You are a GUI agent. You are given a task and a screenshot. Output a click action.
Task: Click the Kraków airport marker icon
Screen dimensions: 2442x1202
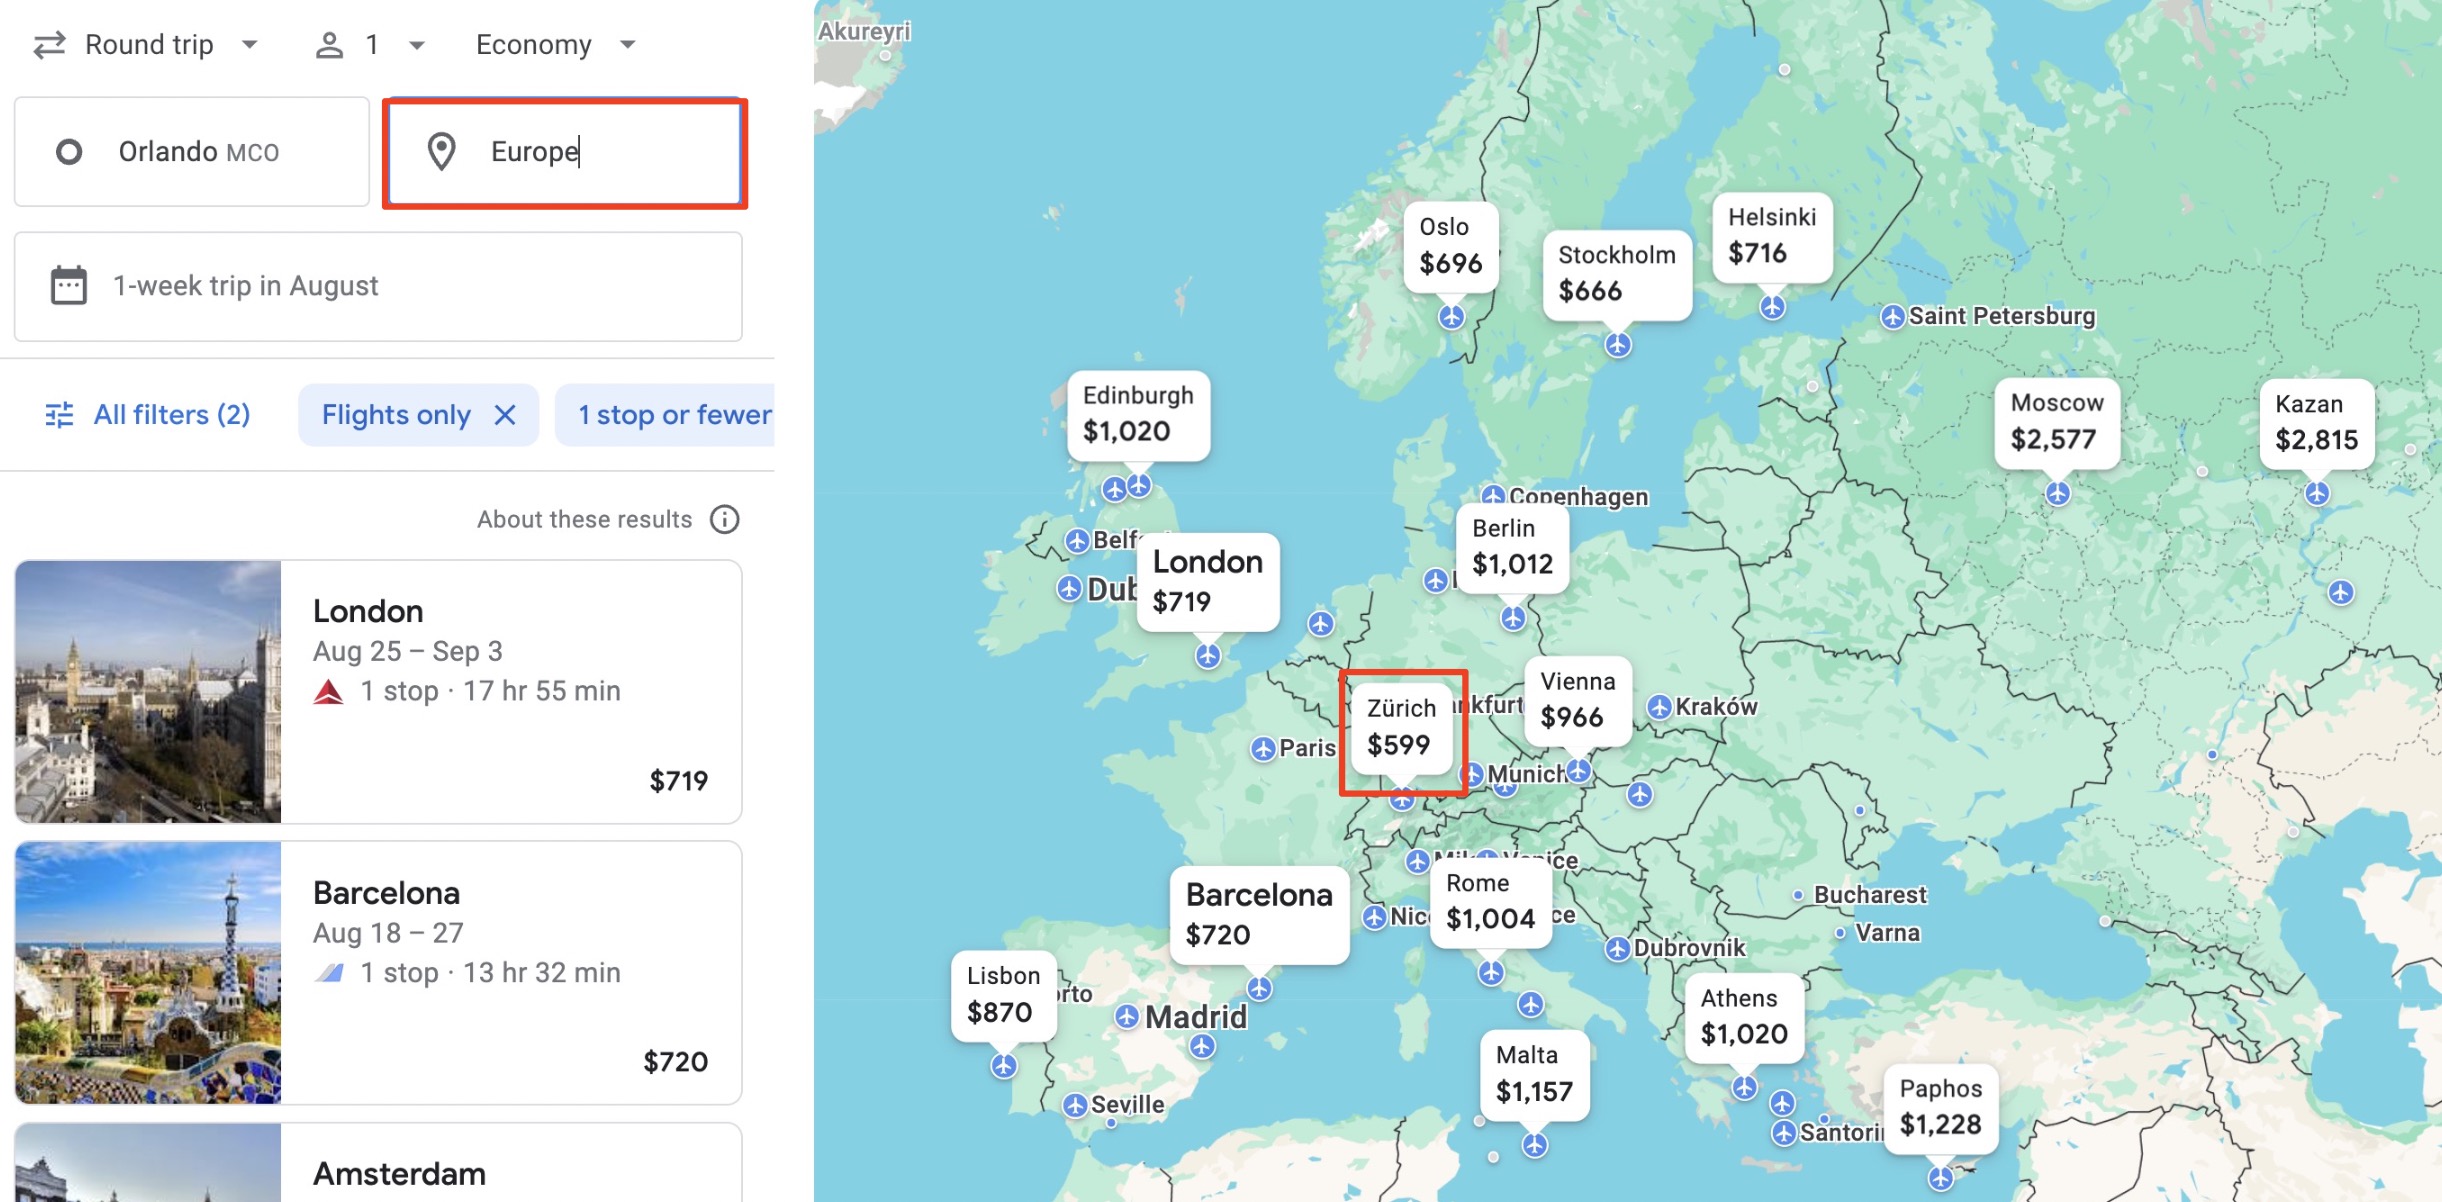1660,707
